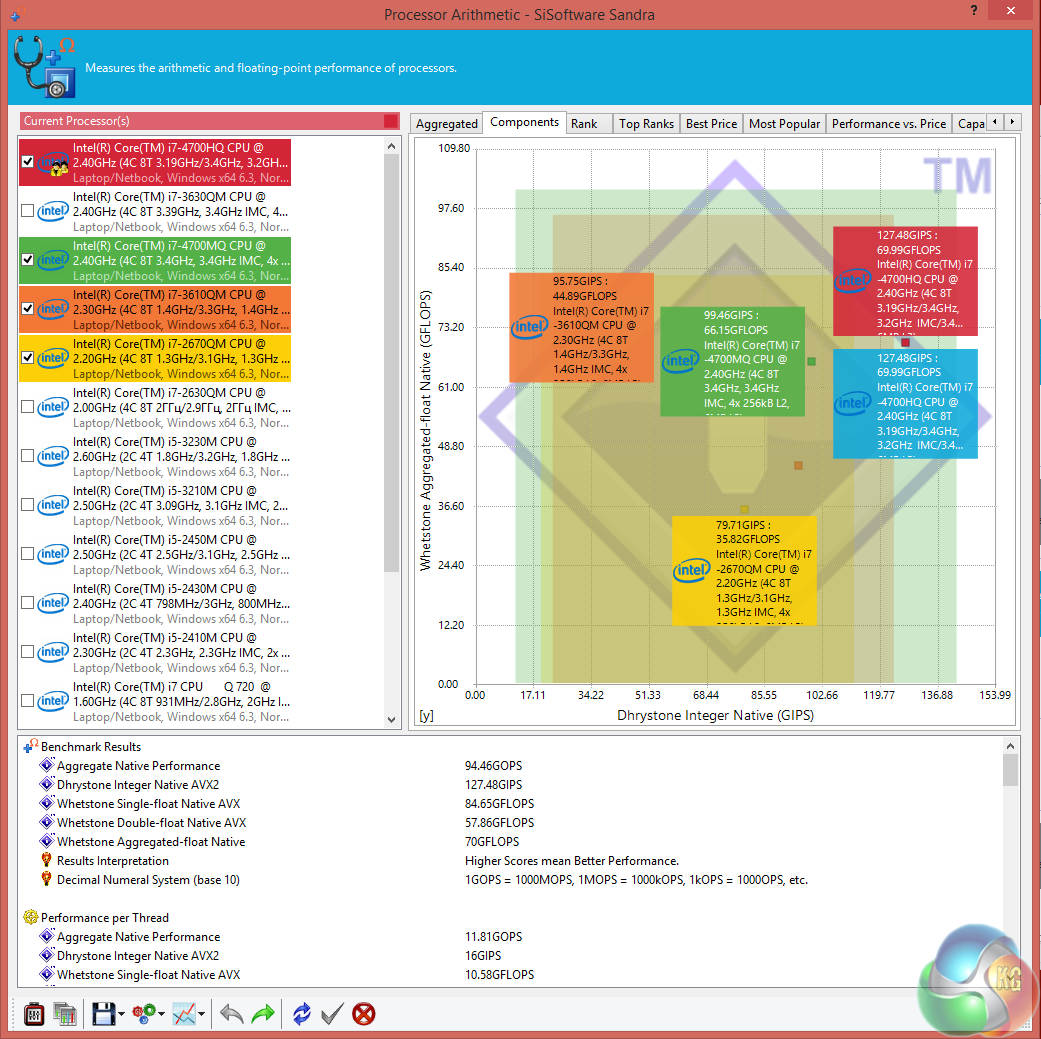
Task: Click the colored gears engine icon
Action: 144,1014
